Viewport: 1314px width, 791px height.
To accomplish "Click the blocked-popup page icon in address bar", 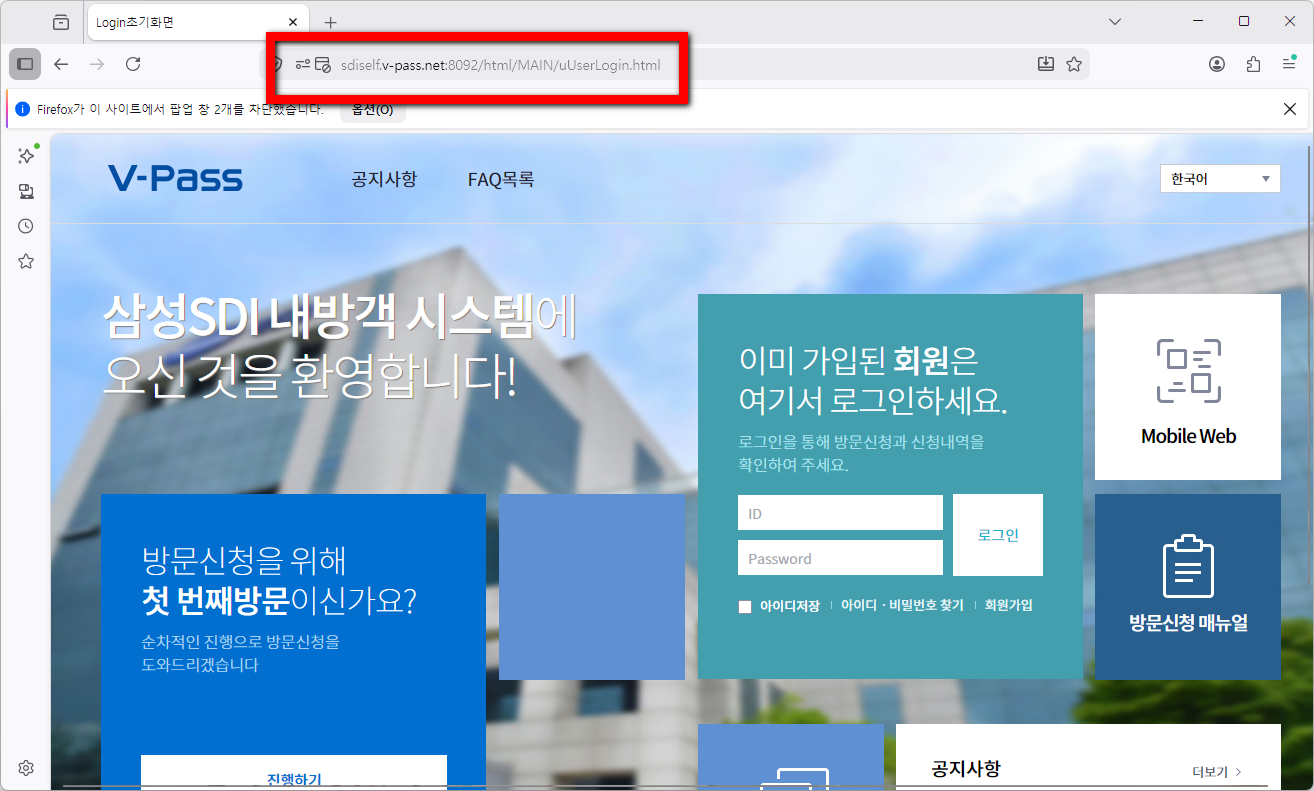I will pos(323,64).
